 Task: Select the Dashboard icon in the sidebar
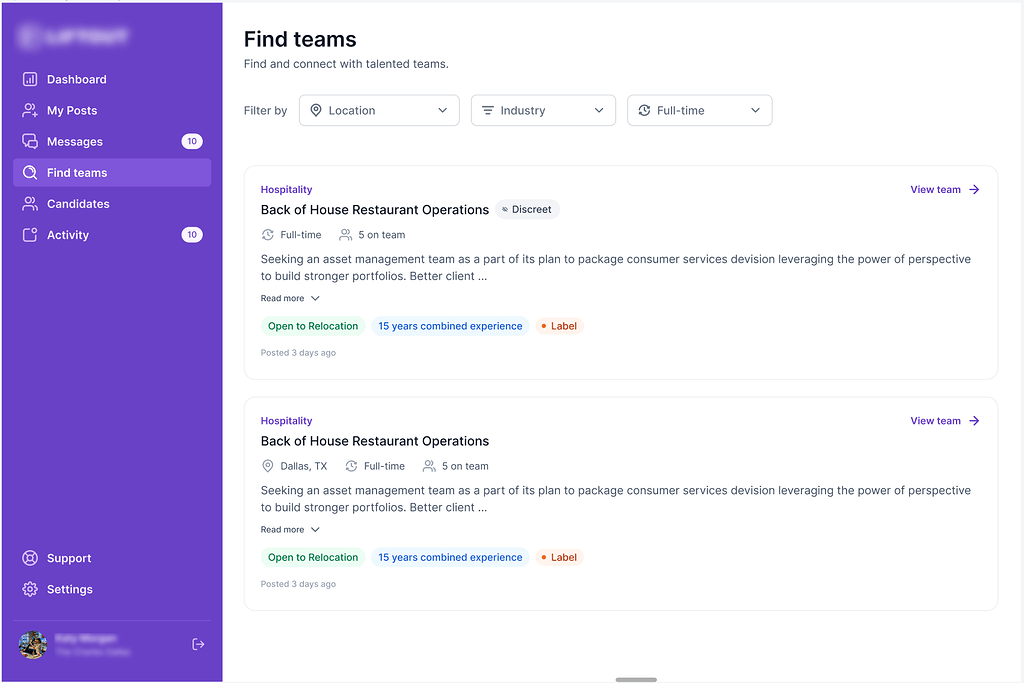click(32, 79)
